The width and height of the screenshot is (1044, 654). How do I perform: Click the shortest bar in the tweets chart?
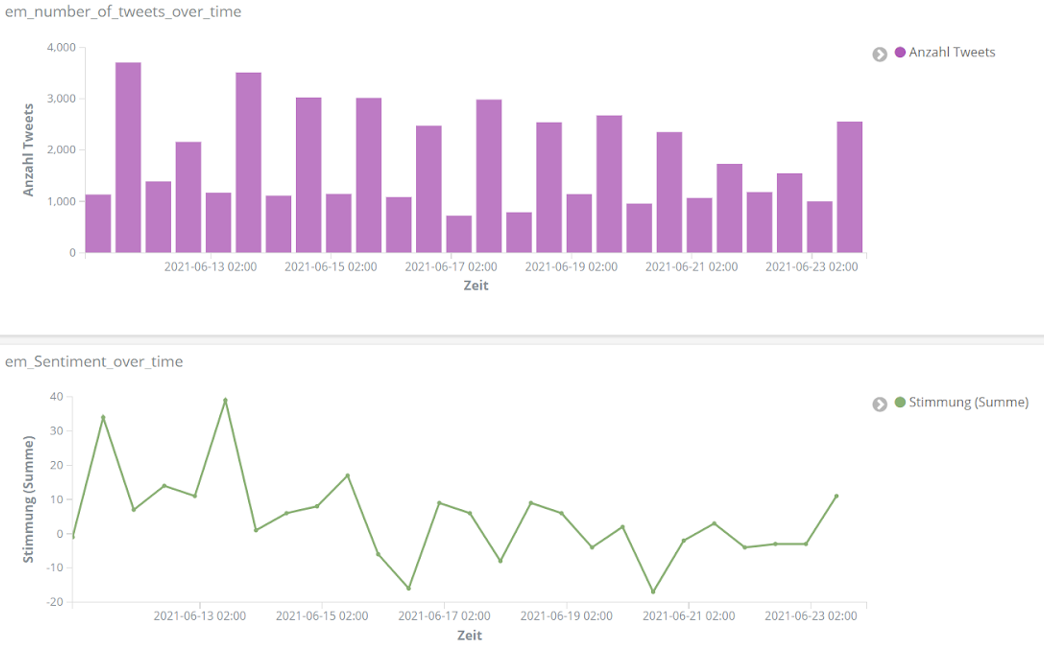click(459, 234)
